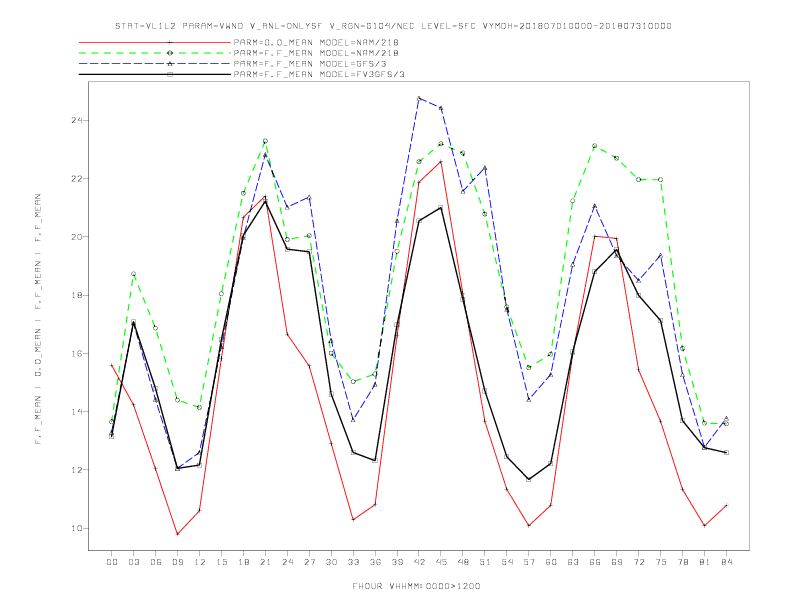Click the red solid legend line sample
The image size is (792, 612).
tap(155, 42)
